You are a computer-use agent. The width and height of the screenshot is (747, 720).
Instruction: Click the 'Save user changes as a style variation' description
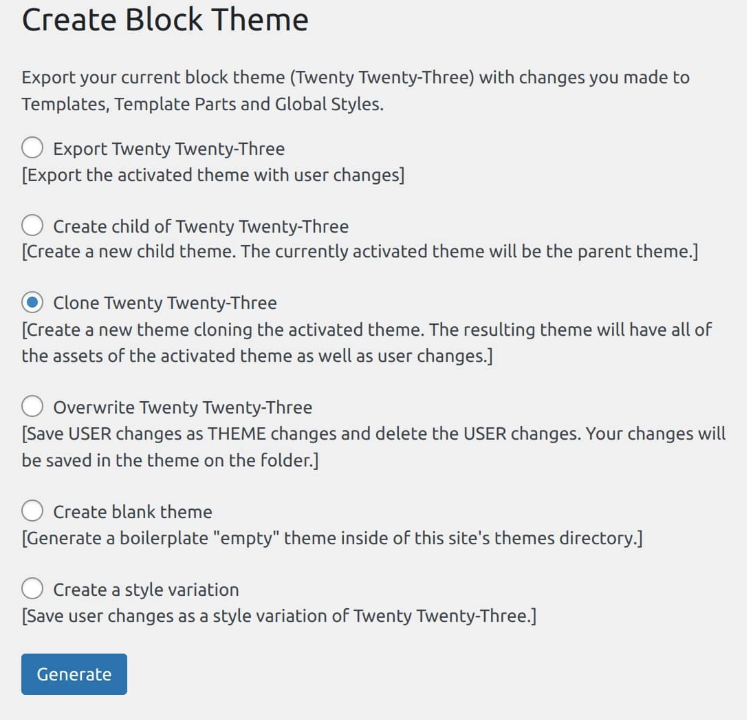tap(279, 616)
